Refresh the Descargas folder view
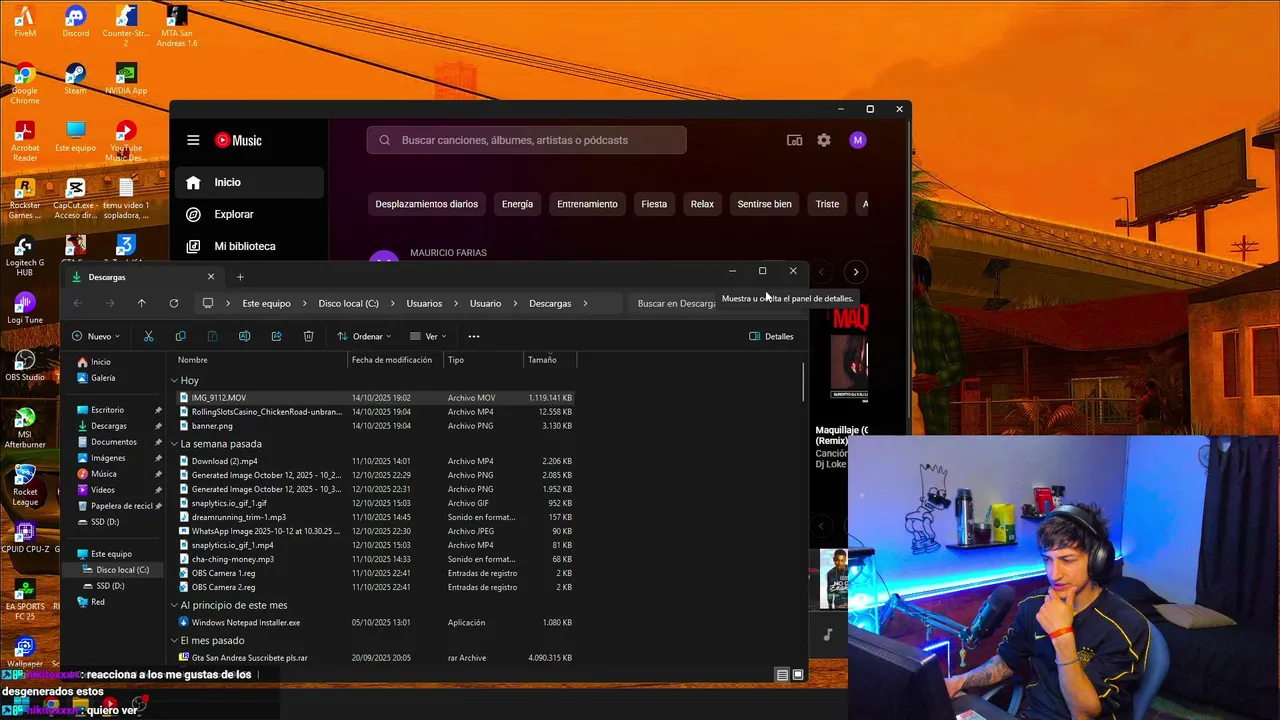 pyautogui.click(x=173, y=303)
